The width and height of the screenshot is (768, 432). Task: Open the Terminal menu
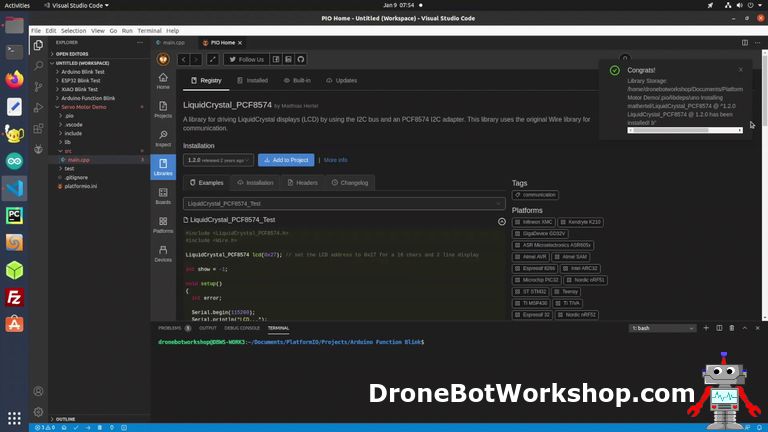tap(149, 30)
